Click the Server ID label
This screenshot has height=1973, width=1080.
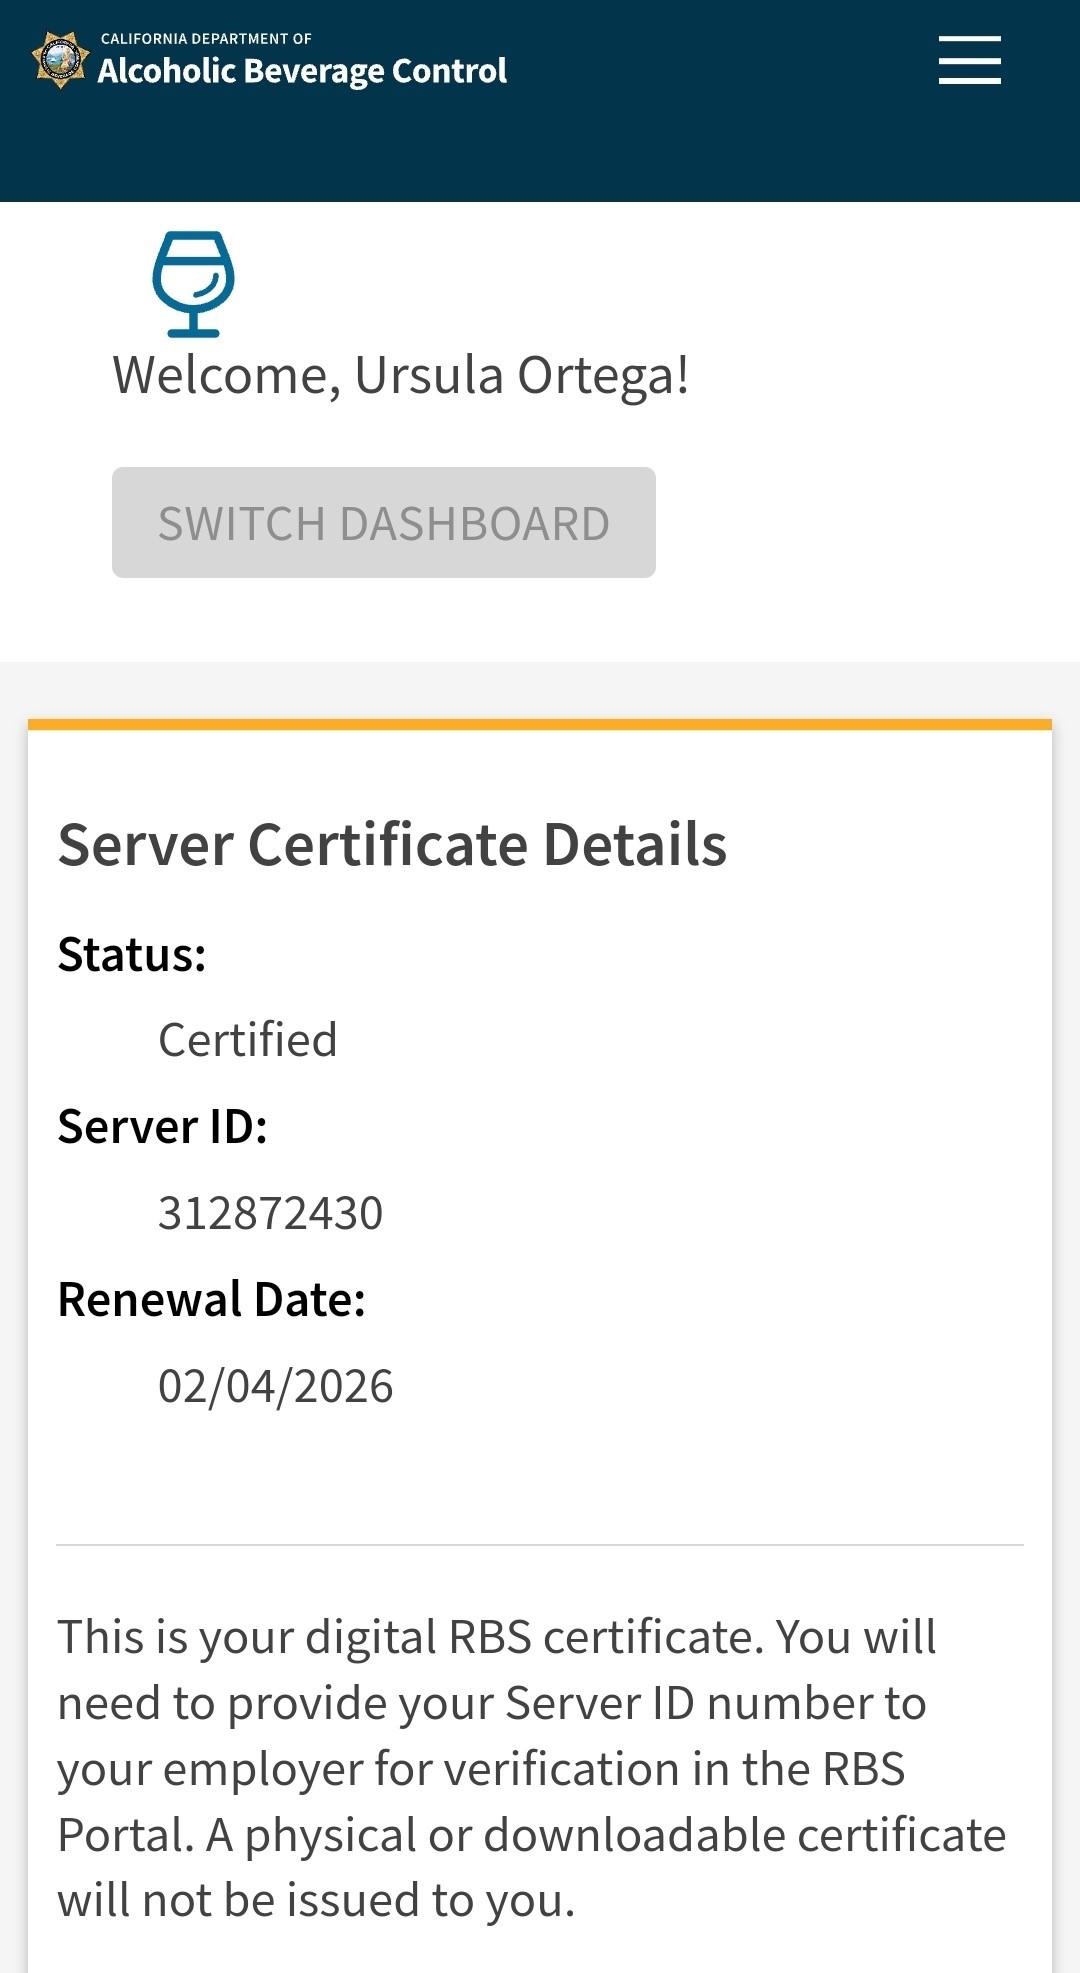pyautogui.click(x=162, y=1127)
